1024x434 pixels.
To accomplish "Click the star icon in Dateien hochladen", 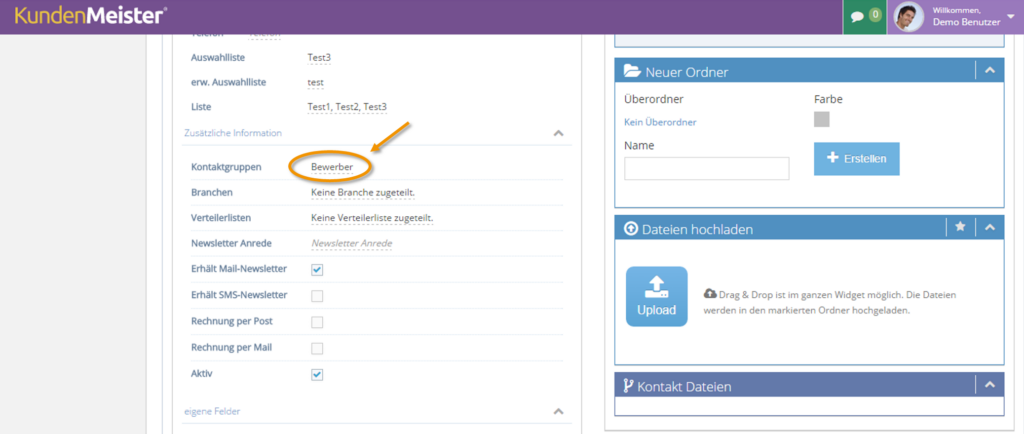I will 960,226.
